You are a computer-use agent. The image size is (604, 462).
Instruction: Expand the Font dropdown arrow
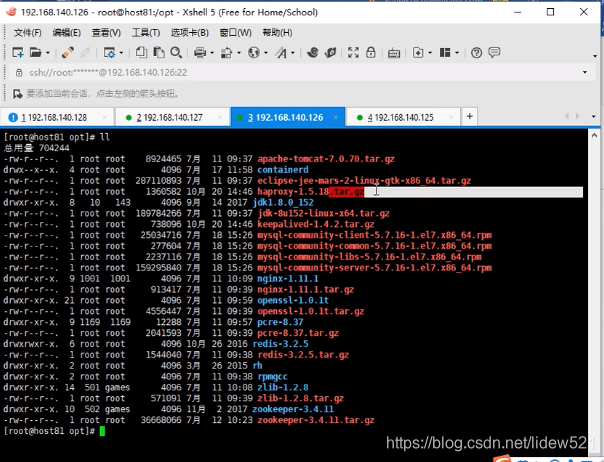[293, 53]
